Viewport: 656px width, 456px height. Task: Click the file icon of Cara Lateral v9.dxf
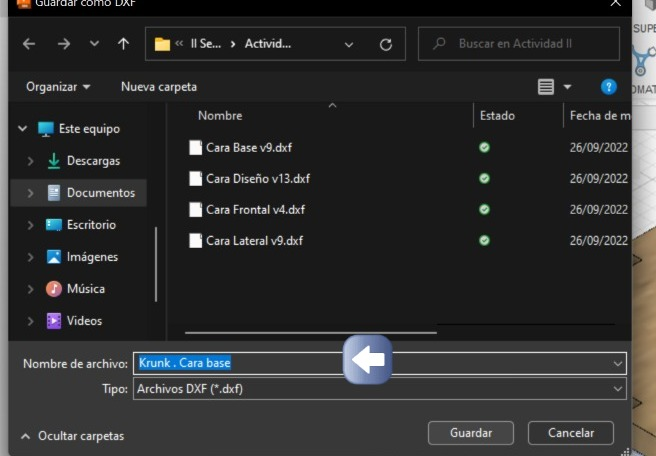tap(195, 241)
